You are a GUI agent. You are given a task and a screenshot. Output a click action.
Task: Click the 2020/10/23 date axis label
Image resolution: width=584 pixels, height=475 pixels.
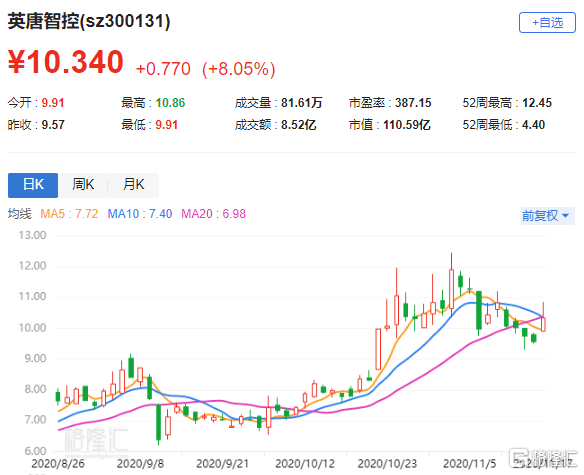click(x=387, y=464)
